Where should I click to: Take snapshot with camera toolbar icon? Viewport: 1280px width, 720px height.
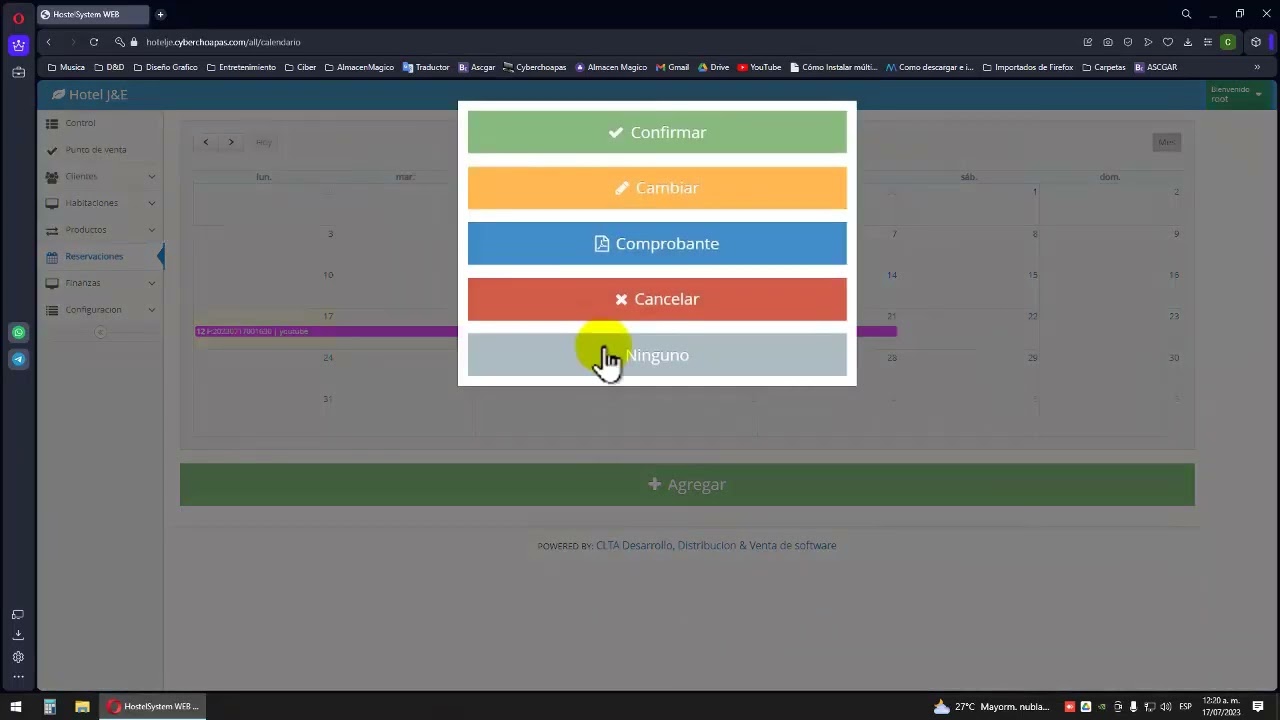1108,42
